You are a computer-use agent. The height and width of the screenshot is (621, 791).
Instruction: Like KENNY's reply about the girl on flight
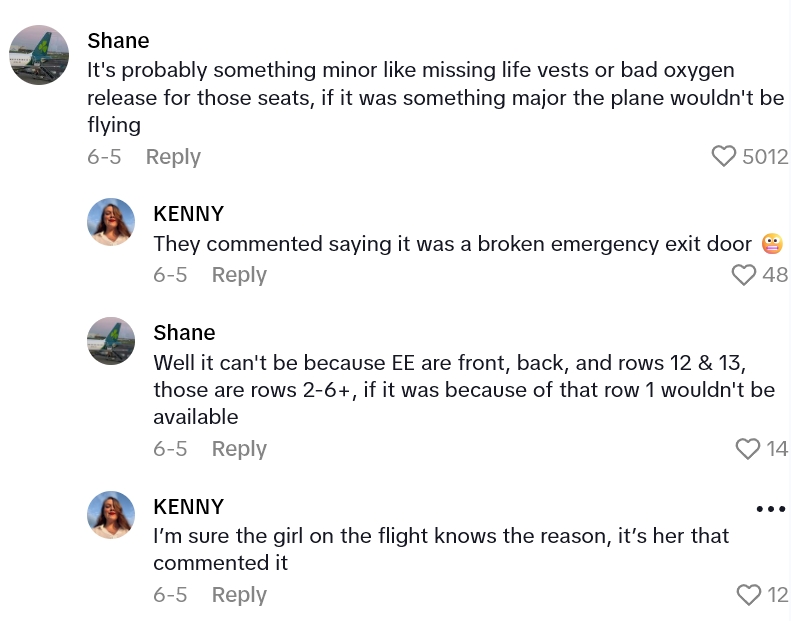(x=749, y=594)
